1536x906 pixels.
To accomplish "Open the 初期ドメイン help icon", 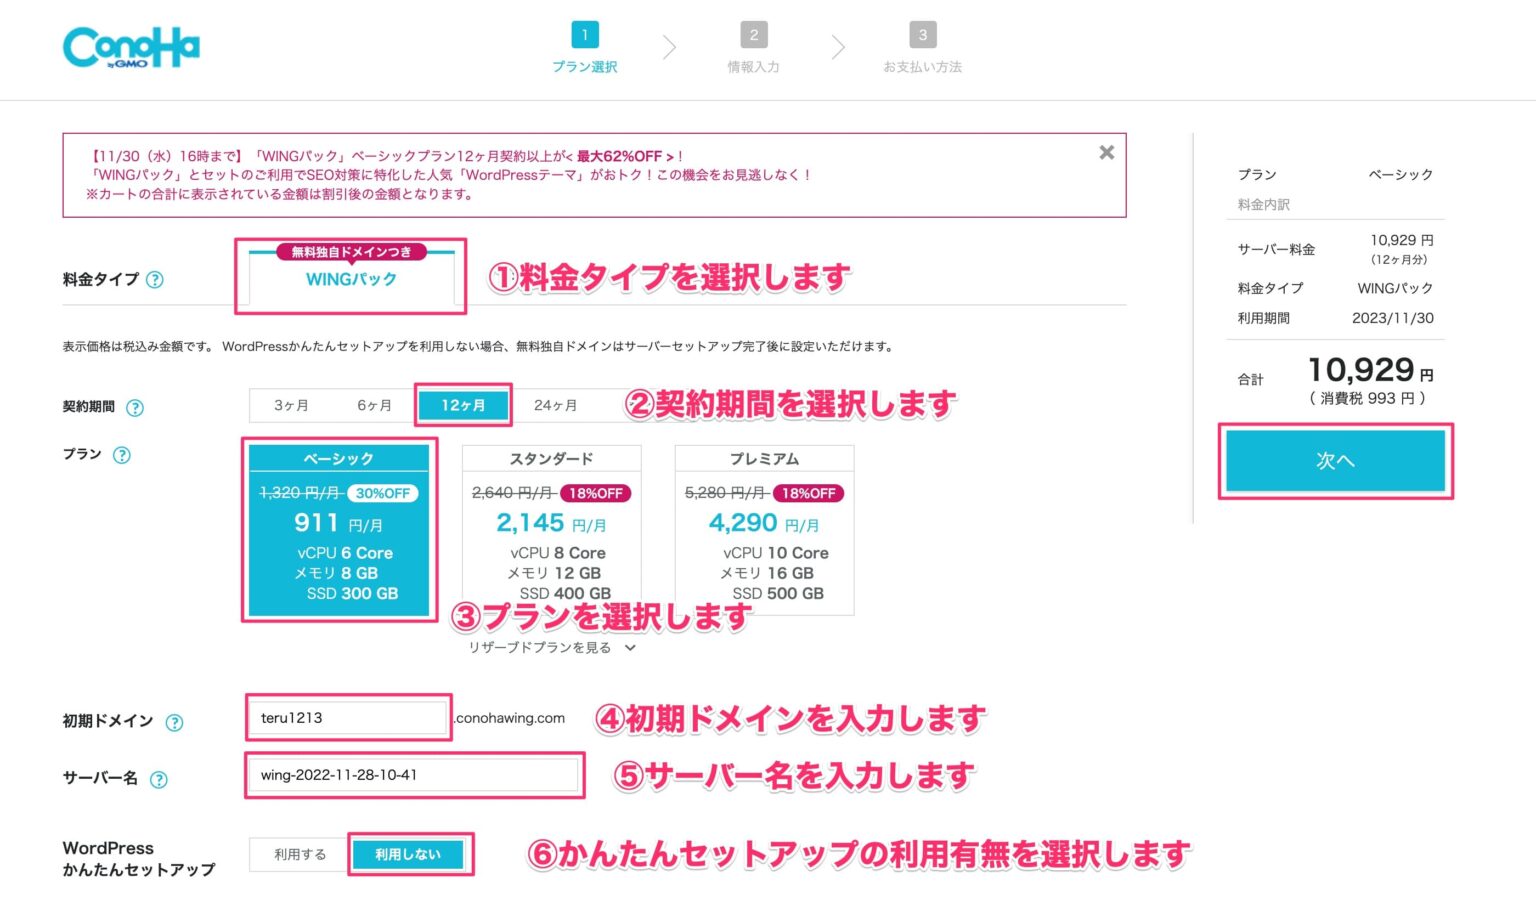I will coord(175,721).
